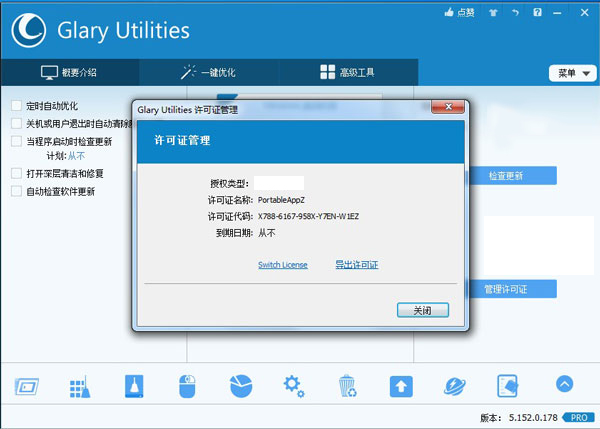Open the gears process manager icon
600x429 pixels.
point(294,387)
